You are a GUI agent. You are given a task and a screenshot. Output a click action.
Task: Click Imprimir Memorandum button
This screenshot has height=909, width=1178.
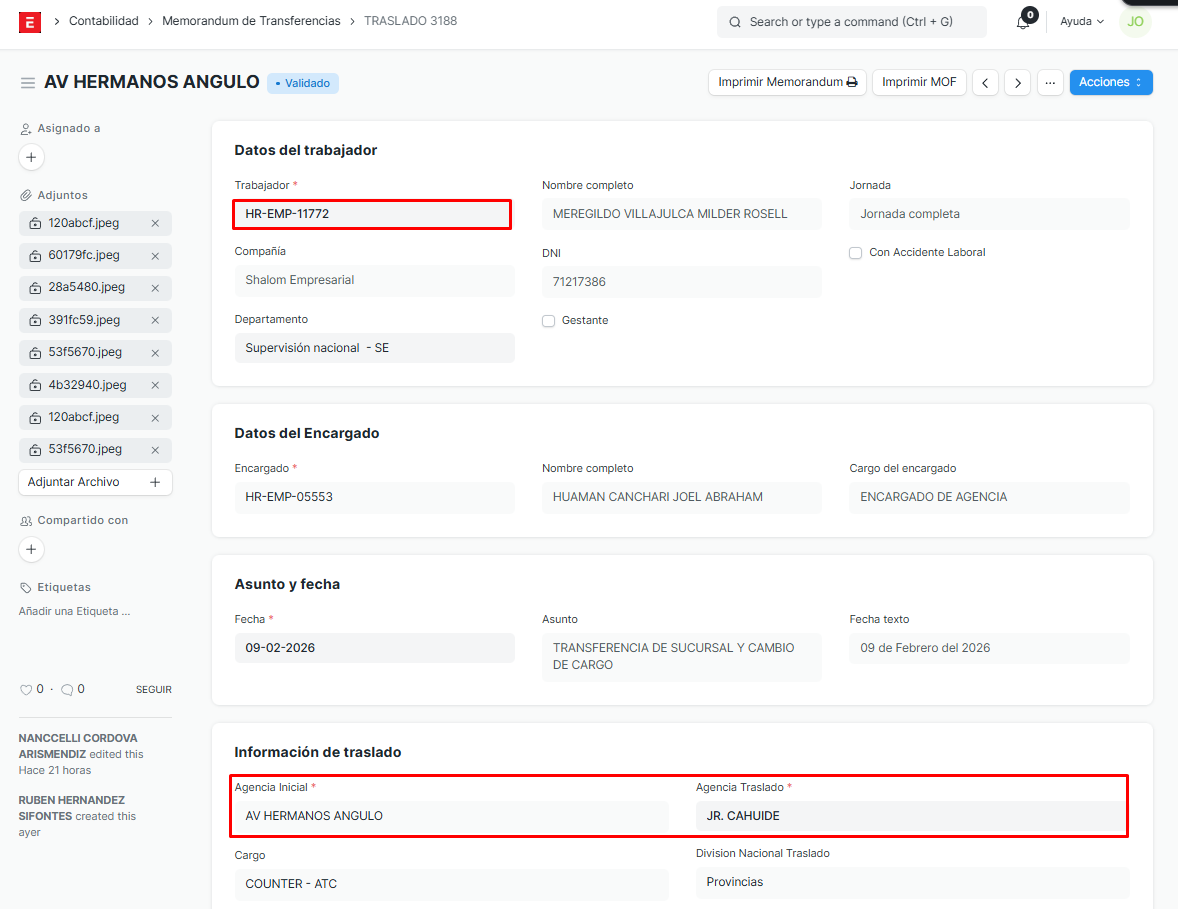[x=787, y=83]
